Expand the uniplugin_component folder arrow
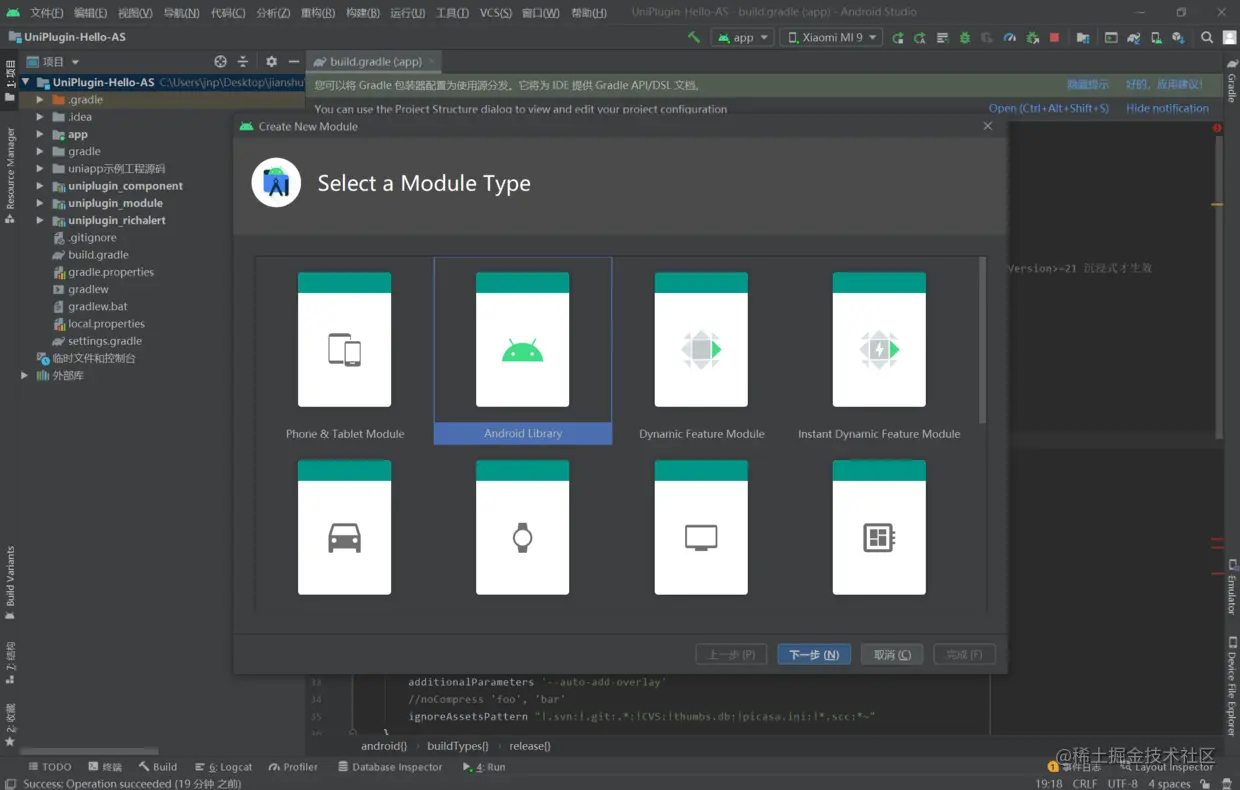 coord(40,186)
